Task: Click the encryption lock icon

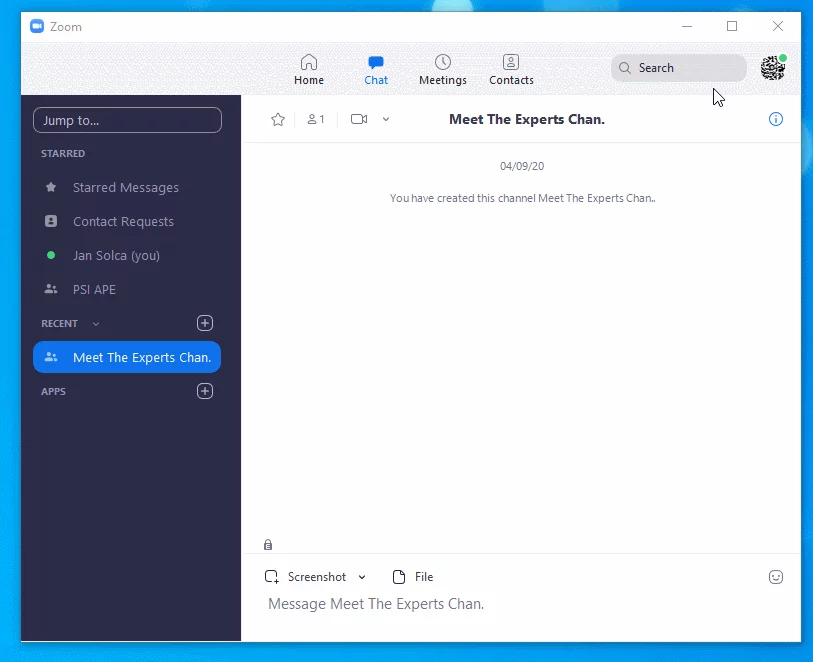Action: [x=268, y=545]
